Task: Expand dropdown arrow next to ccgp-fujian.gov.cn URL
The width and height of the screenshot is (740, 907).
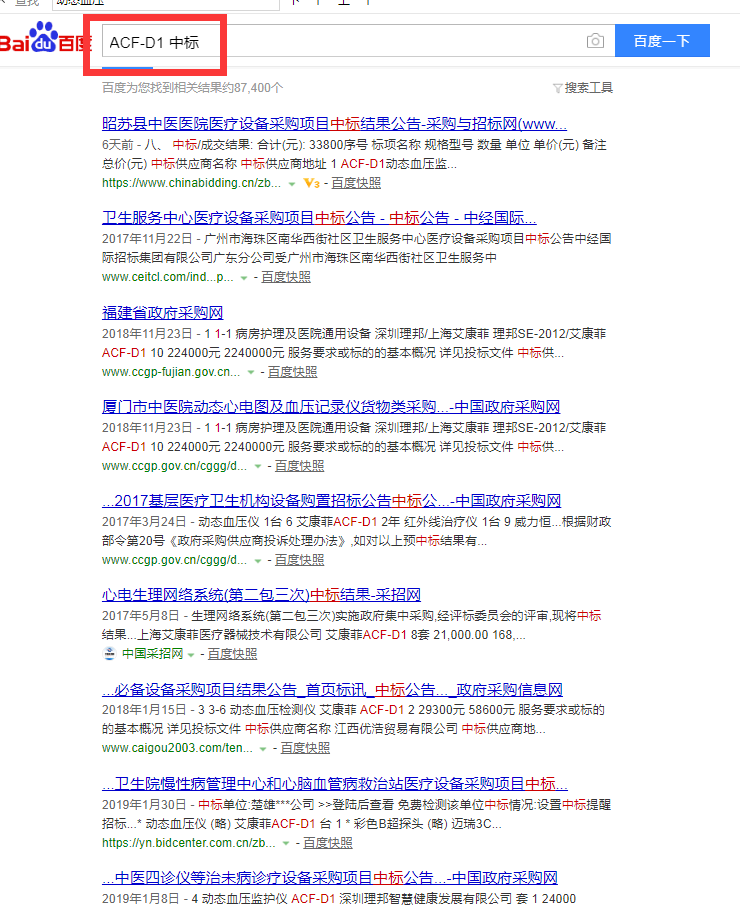Action: pos(251,373)
